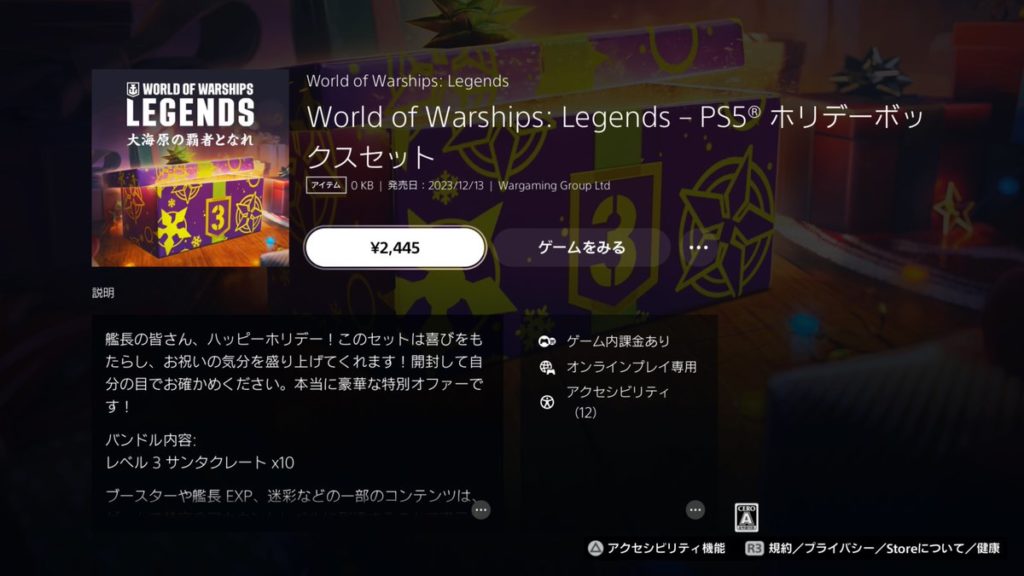Click the accessibility figure icon
The image size is (1024, 576).
[547, 402]
